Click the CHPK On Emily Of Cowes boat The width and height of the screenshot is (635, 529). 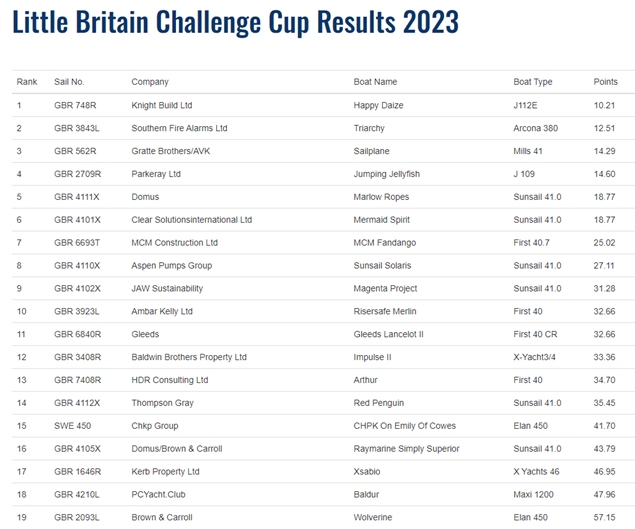(405, 426)
